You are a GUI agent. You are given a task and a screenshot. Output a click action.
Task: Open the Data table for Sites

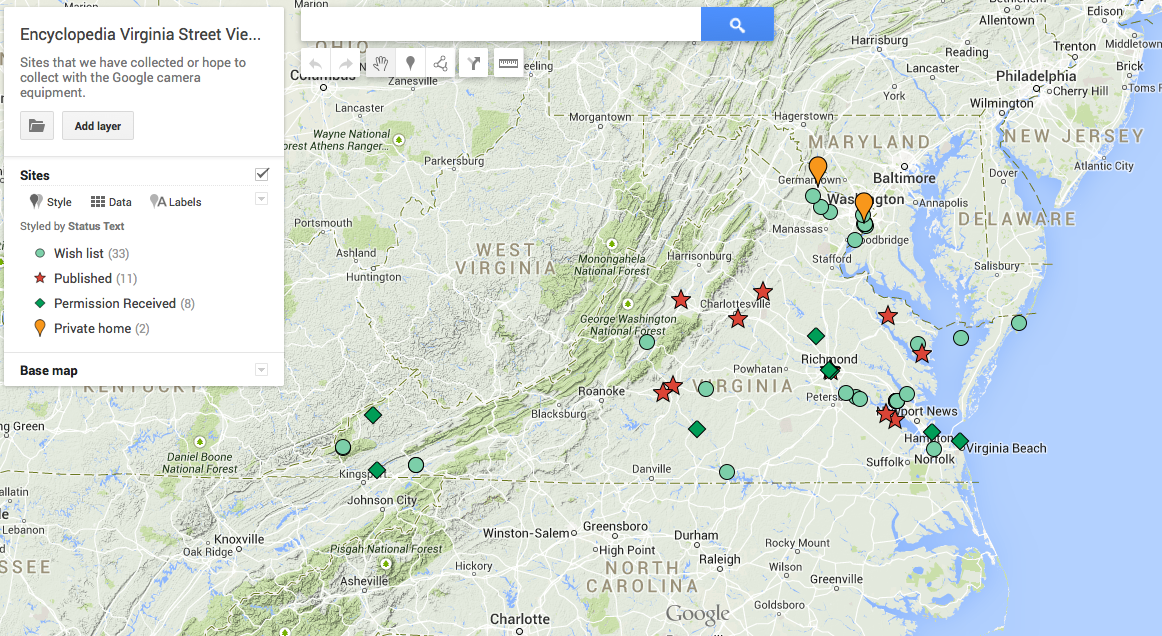pos(111,202)
